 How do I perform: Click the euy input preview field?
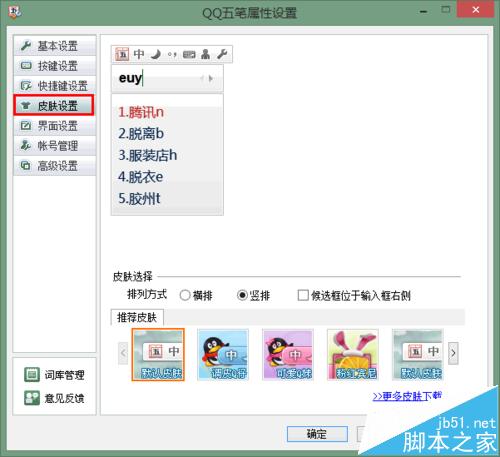167,79
